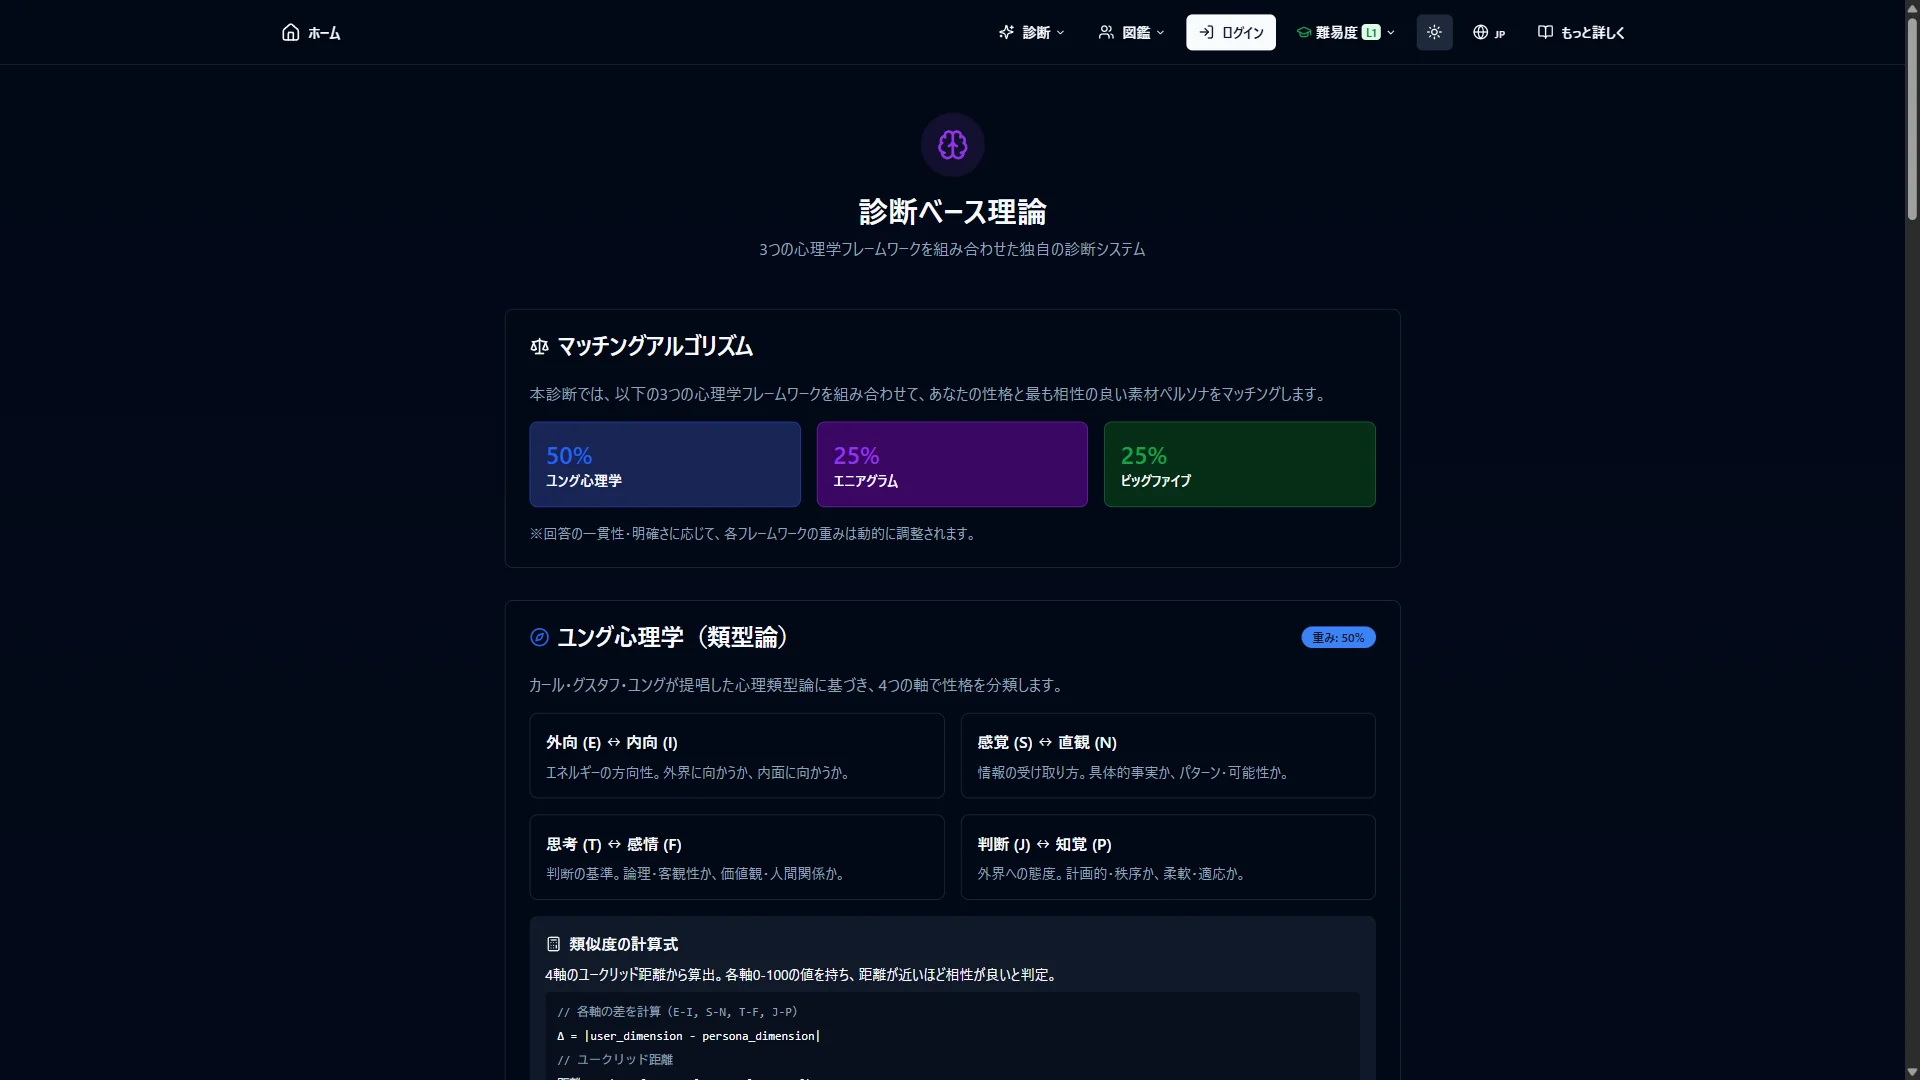Click the home house icon
The width and height of the screenshot is (1920, 1080).
[x=290, y=32]
